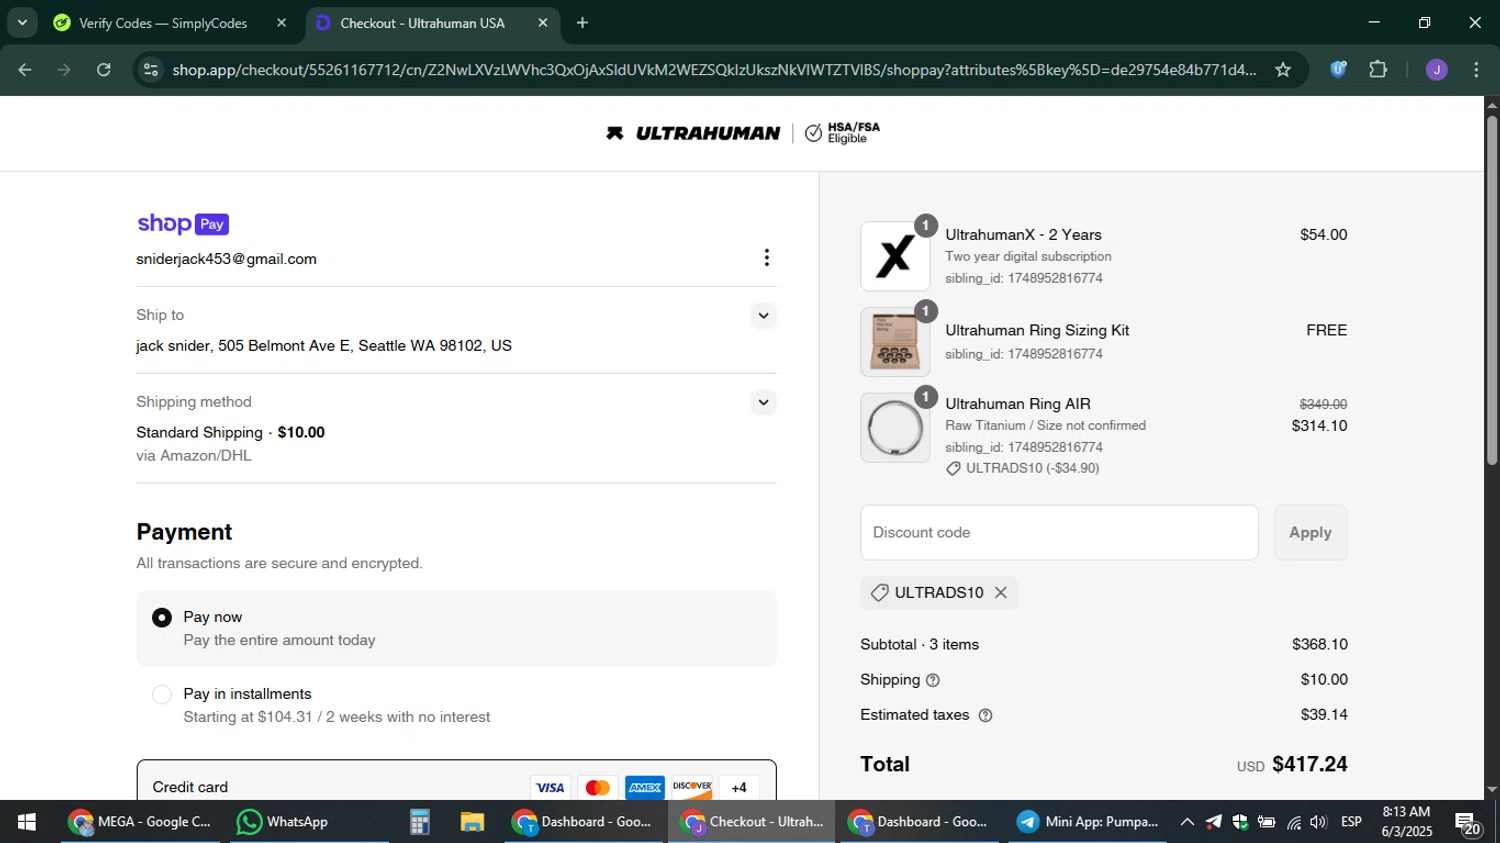Click the Discount code input field
This screenshot has width=1500, height=843.
tap(1059, 533)
